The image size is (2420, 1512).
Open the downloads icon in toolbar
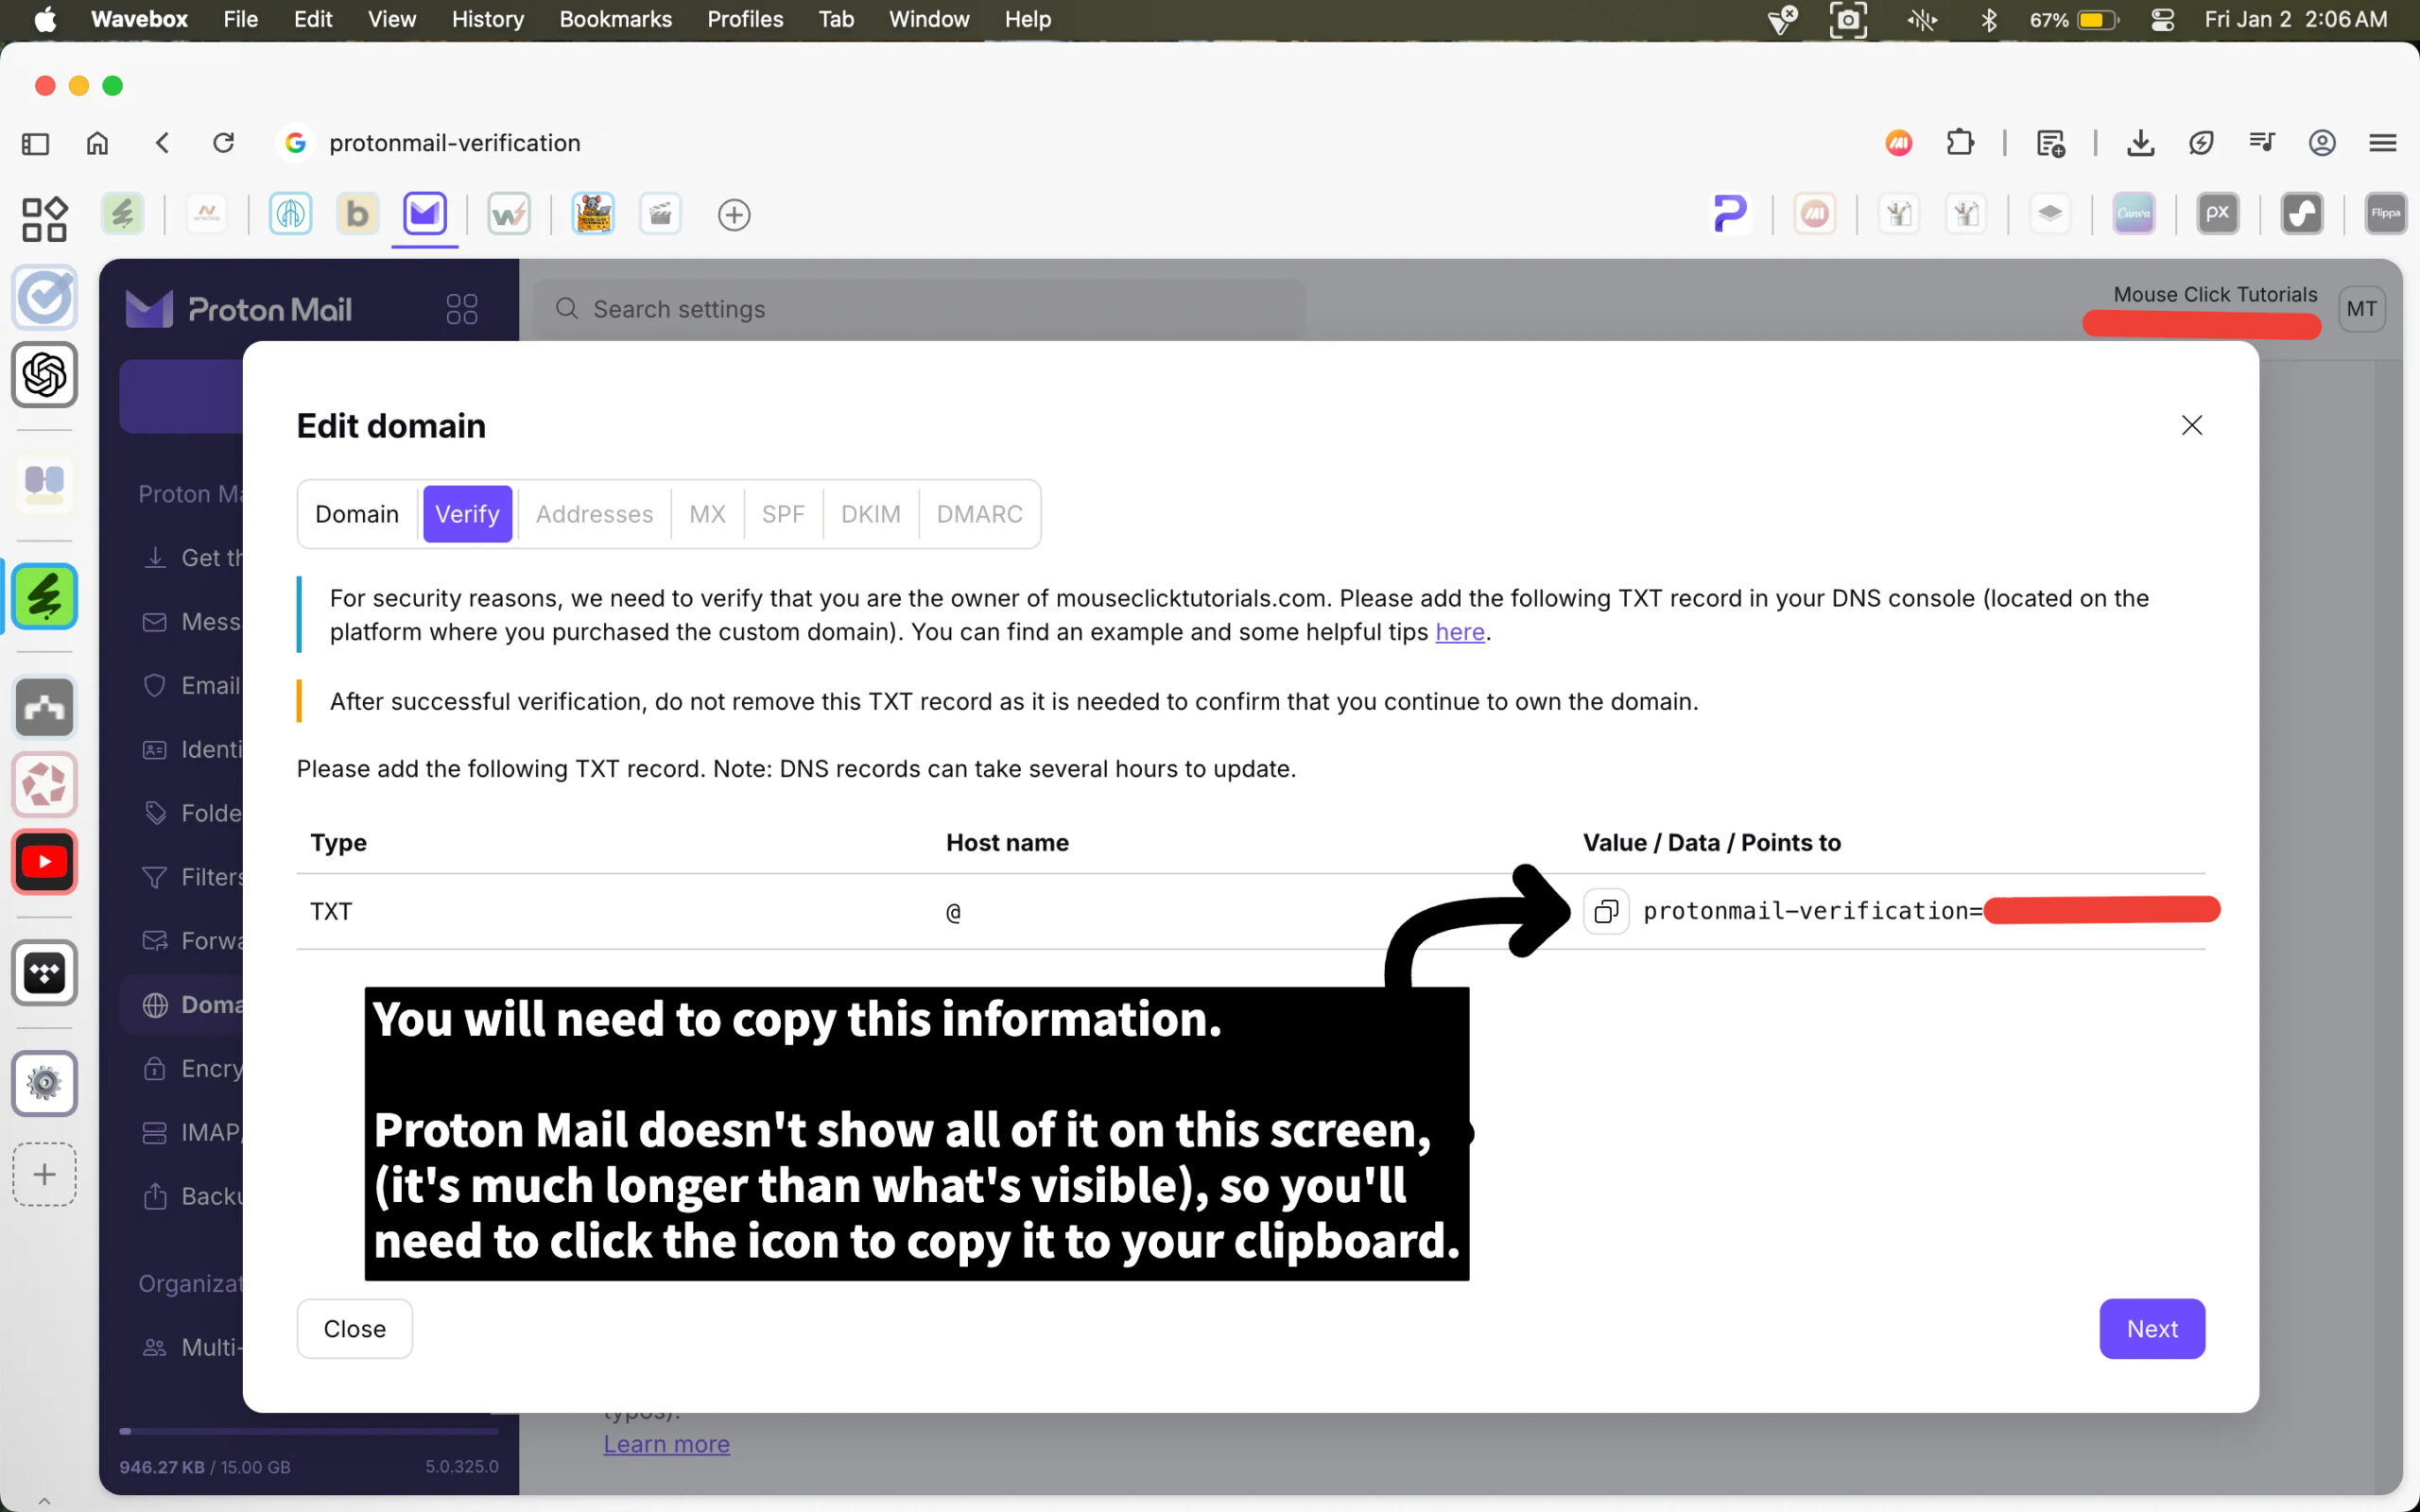pyautogui.click(x=2140, y=143)
